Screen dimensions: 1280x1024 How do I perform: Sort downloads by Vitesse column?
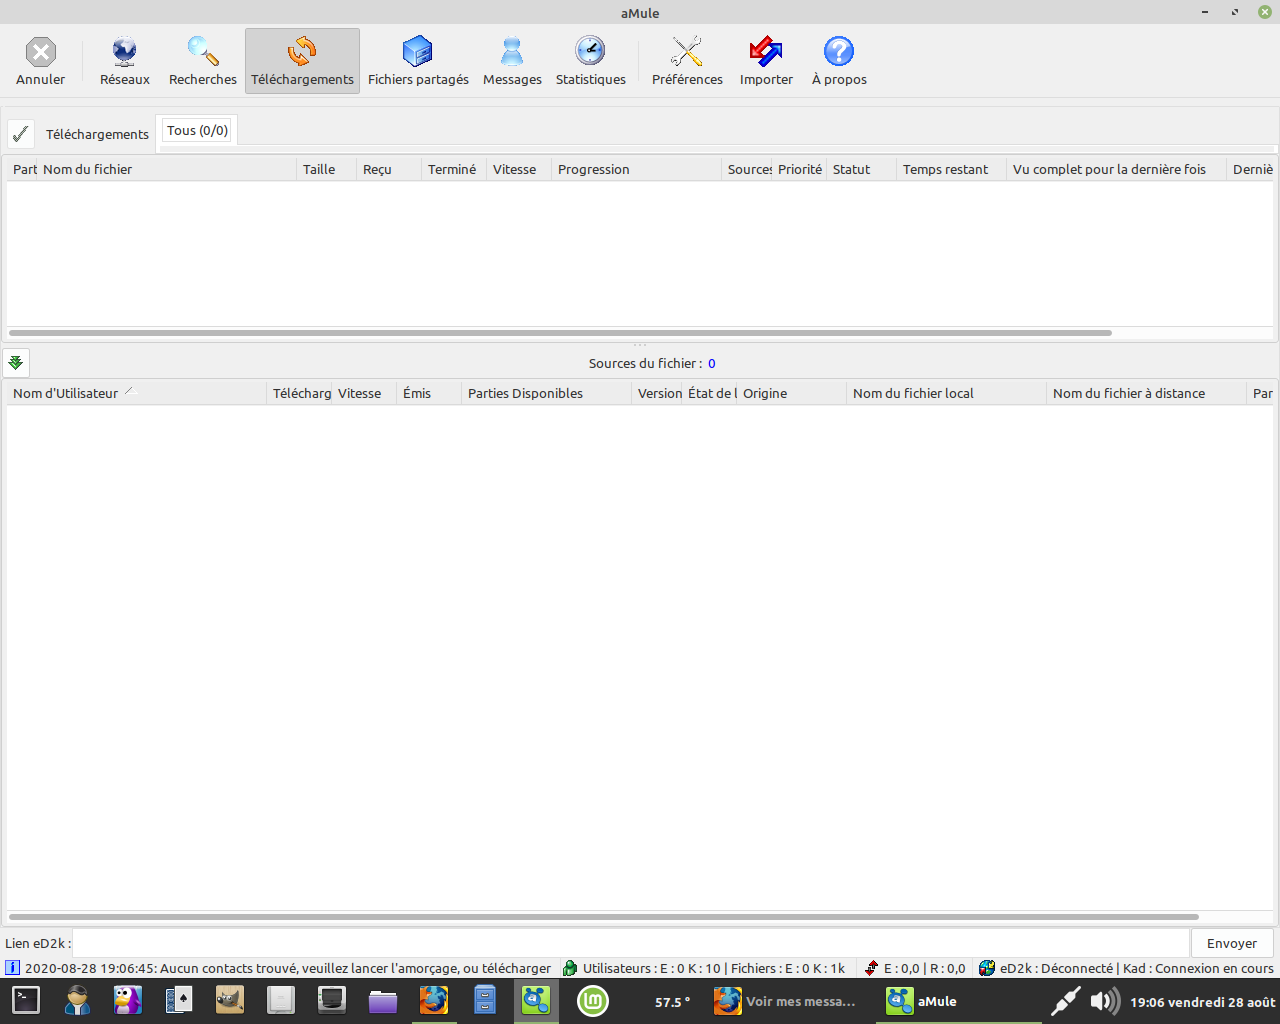[518, 169]
